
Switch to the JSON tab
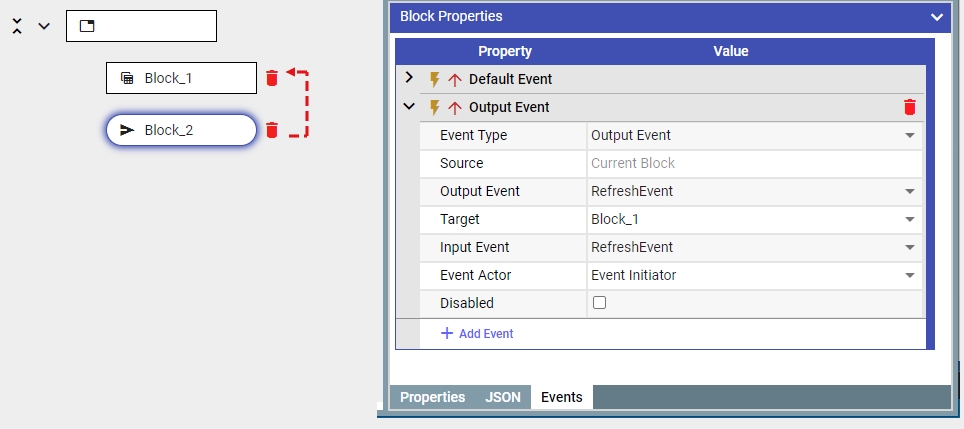click(x=503, y=397)
